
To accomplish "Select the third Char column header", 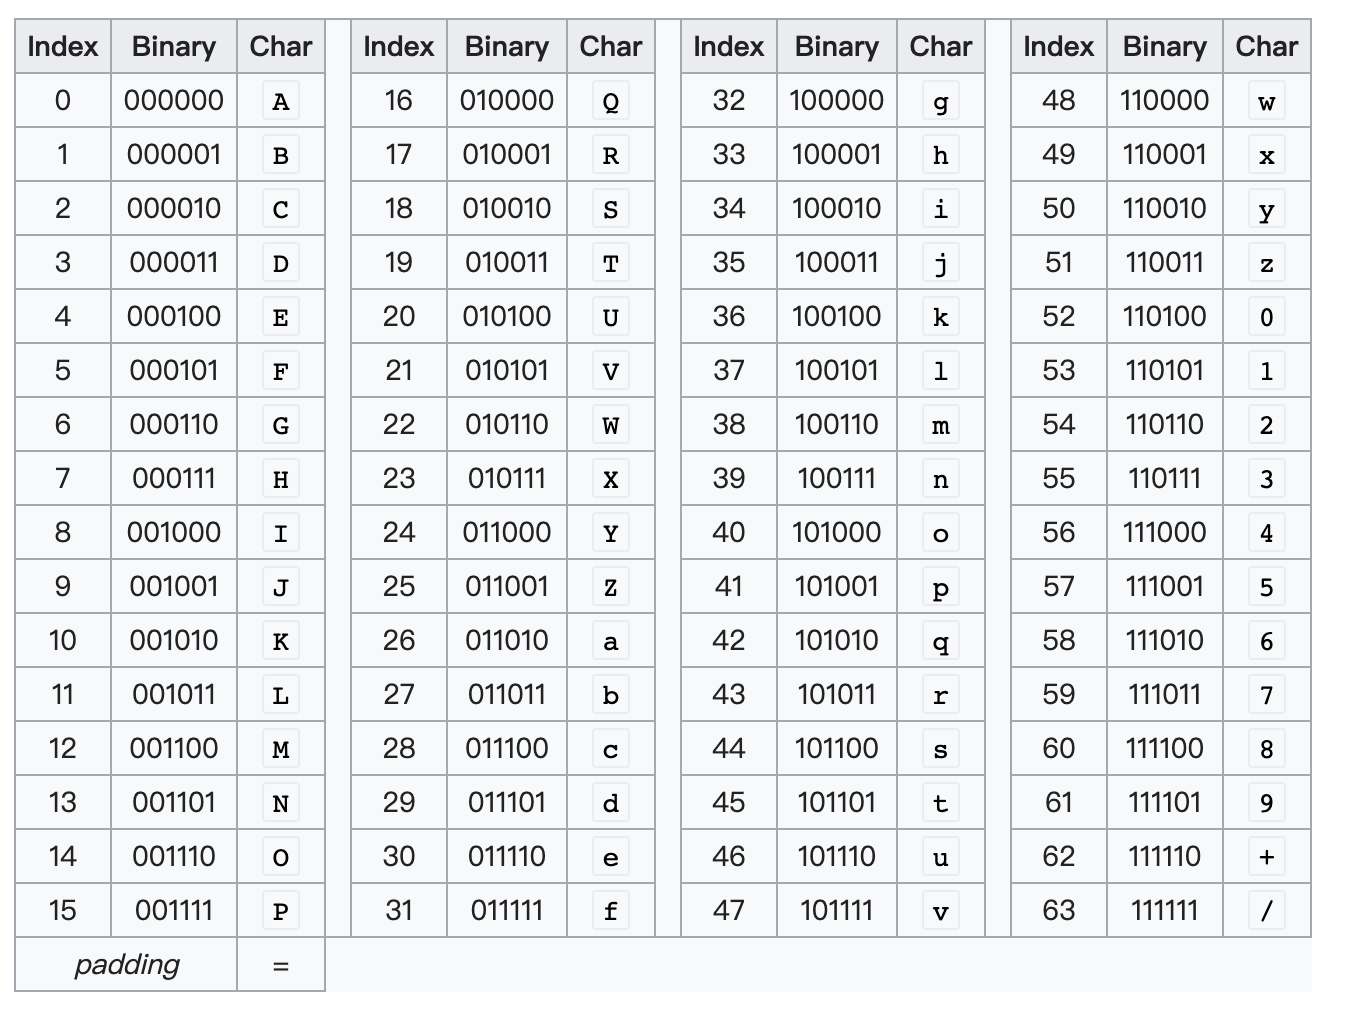I will [940, 46].
